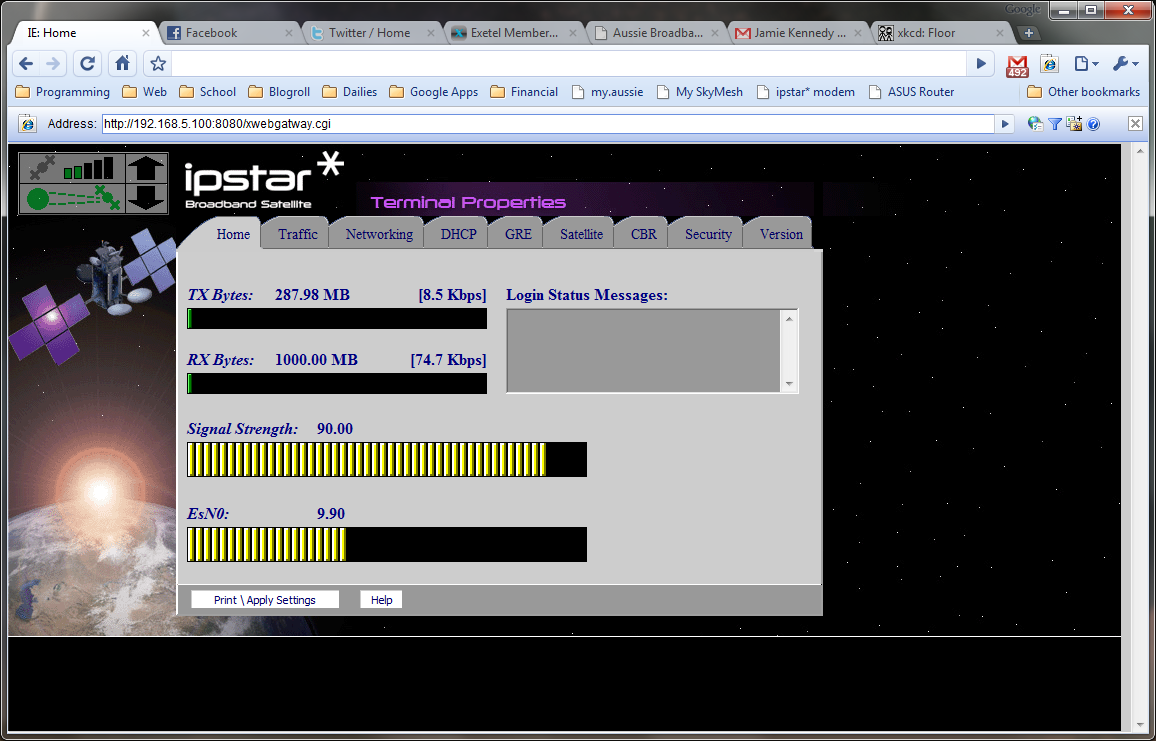
Task: Open the page menu dropdown
Action: pyautogui.click(x=1086, y=63)
